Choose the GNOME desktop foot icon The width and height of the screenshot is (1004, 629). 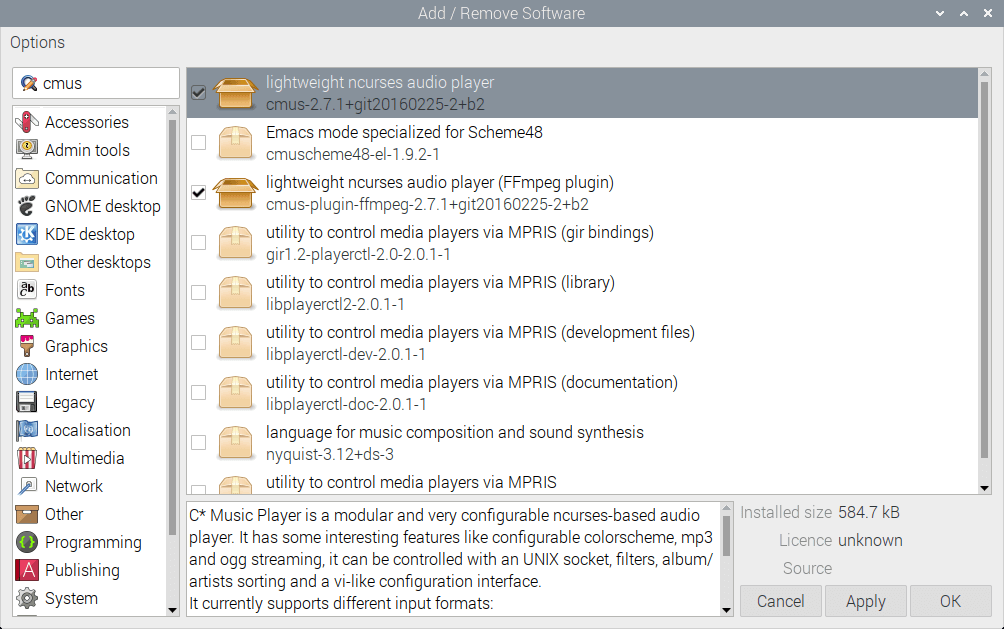[x=27, y=206]
